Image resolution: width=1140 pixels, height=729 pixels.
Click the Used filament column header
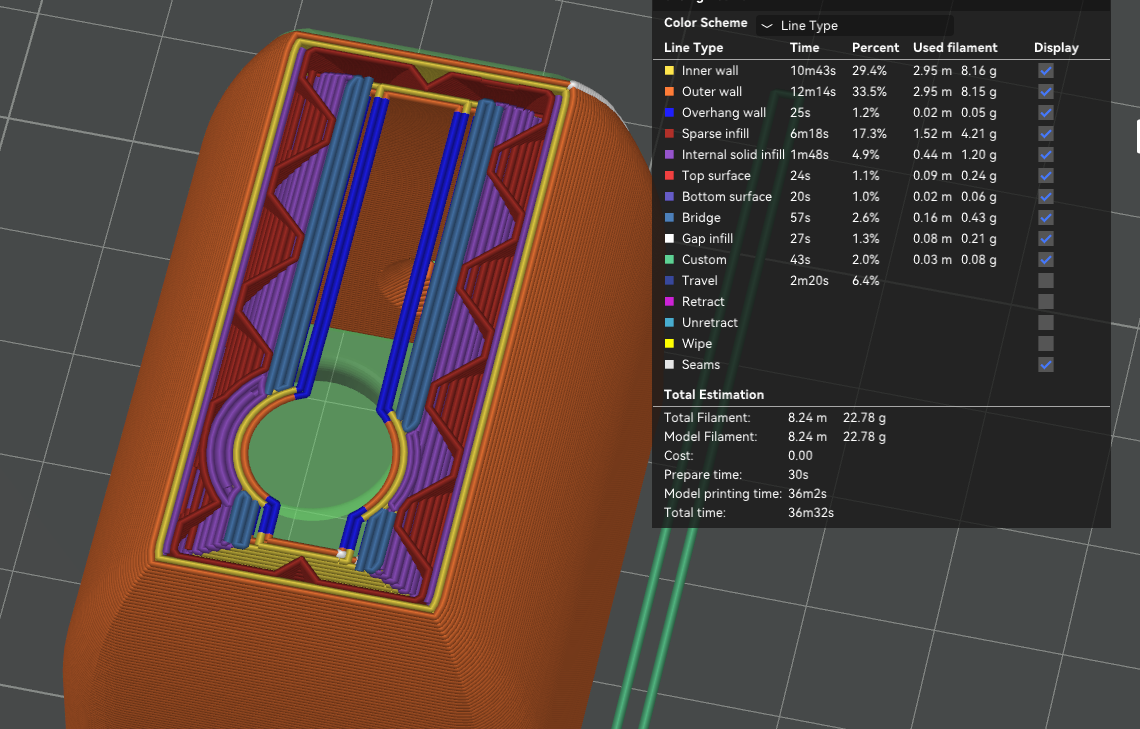tap(955, 48)
